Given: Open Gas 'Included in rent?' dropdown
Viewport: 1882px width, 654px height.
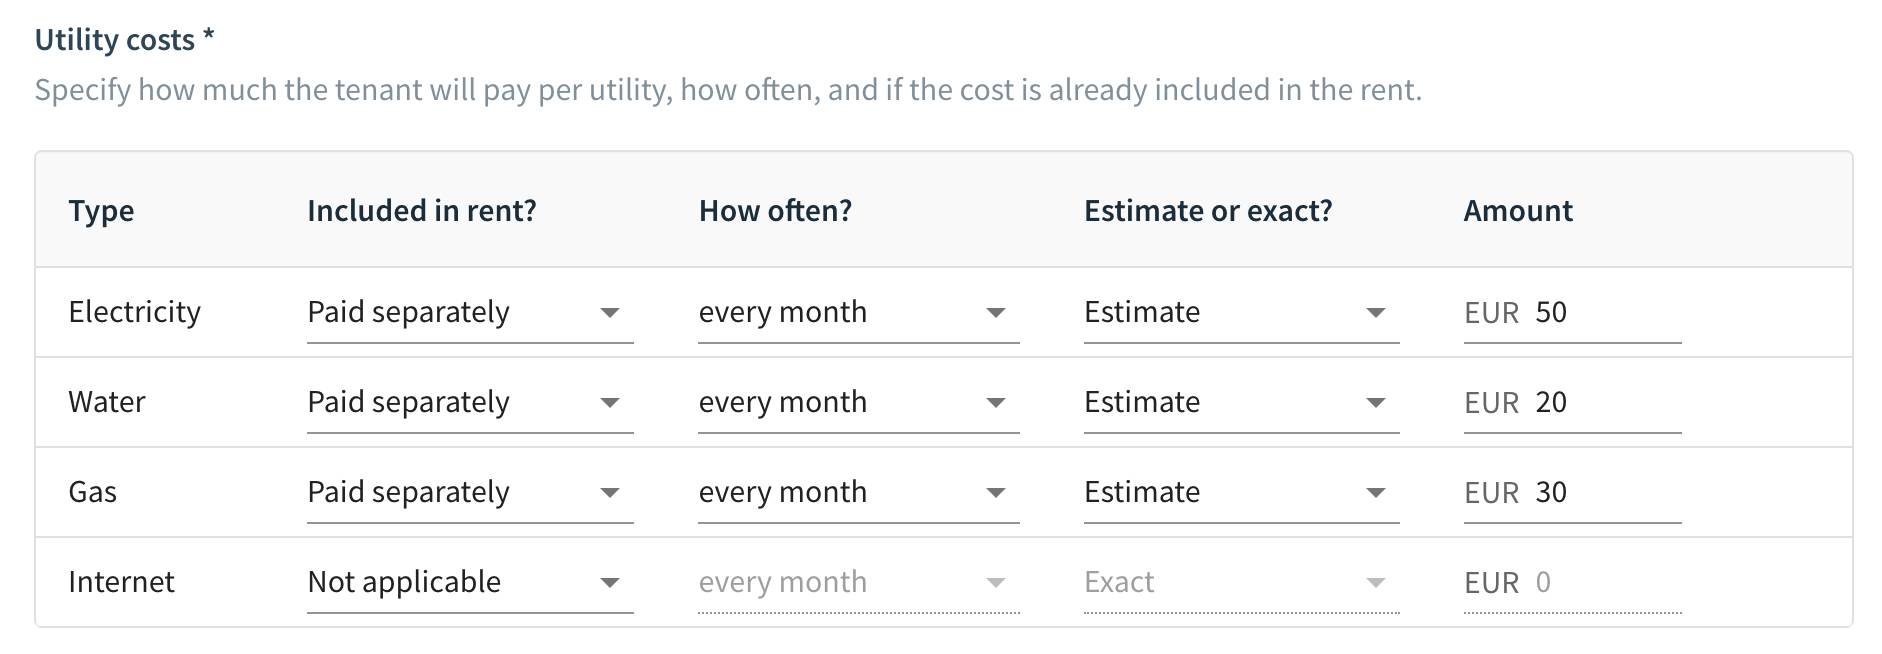Looking at the screenshot, I should click(x=468, y=493).
